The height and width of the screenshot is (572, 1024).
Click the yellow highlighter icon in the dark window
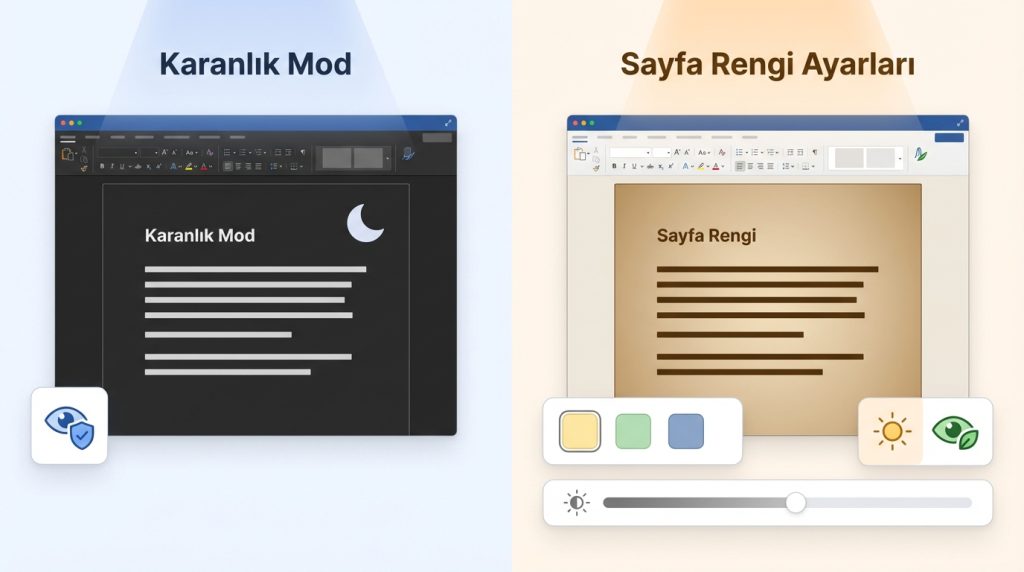coord(188,167)
